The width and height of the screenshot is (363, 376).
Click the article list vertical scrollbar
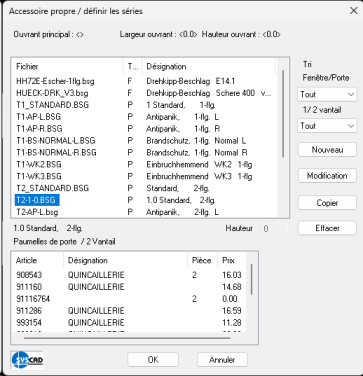pos(251,279)
